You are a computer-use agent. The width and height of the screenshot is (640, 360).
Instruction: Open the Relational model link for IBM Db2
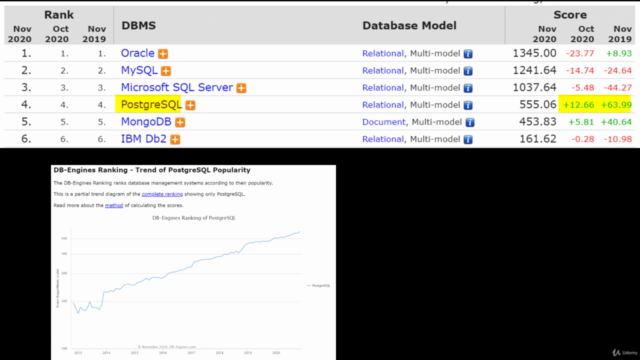point(383,139)
